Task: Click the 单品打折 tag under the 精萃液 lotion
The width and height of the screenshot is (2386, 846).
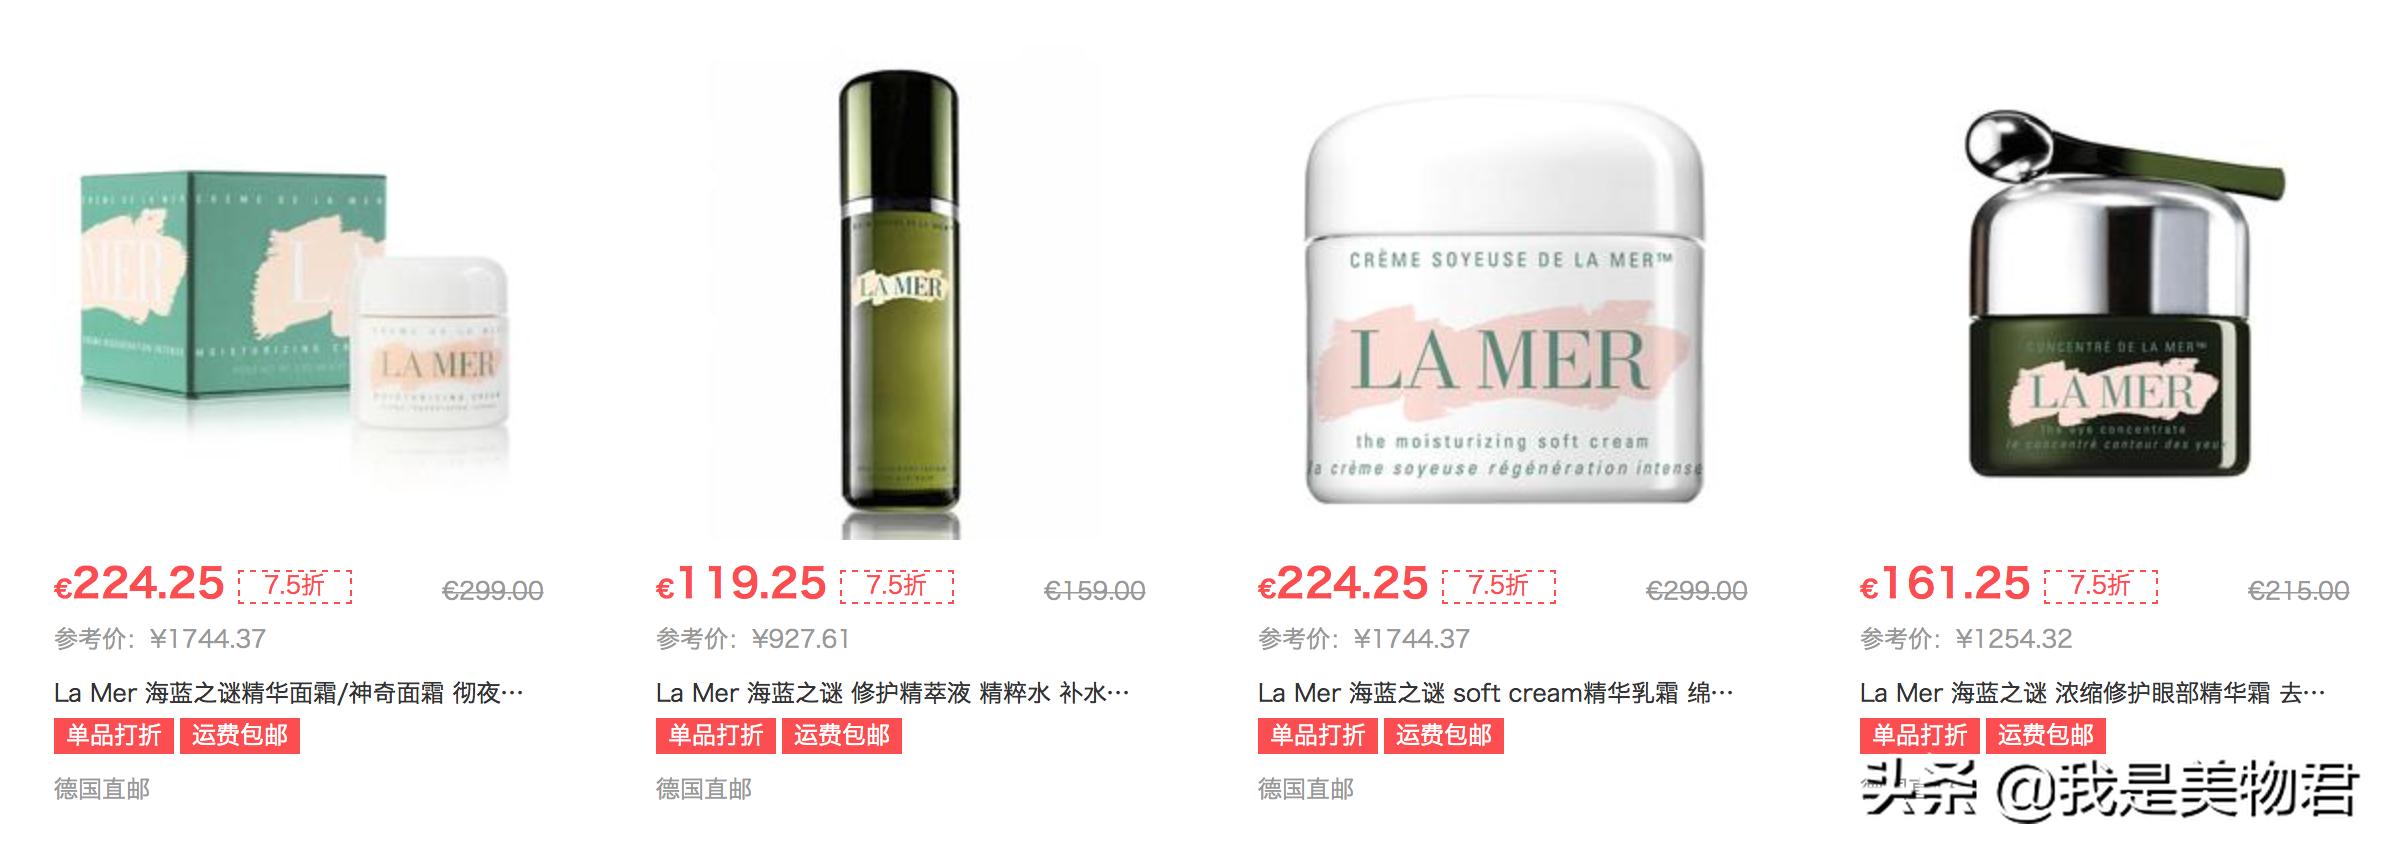Action: click(x=716, y=735)
